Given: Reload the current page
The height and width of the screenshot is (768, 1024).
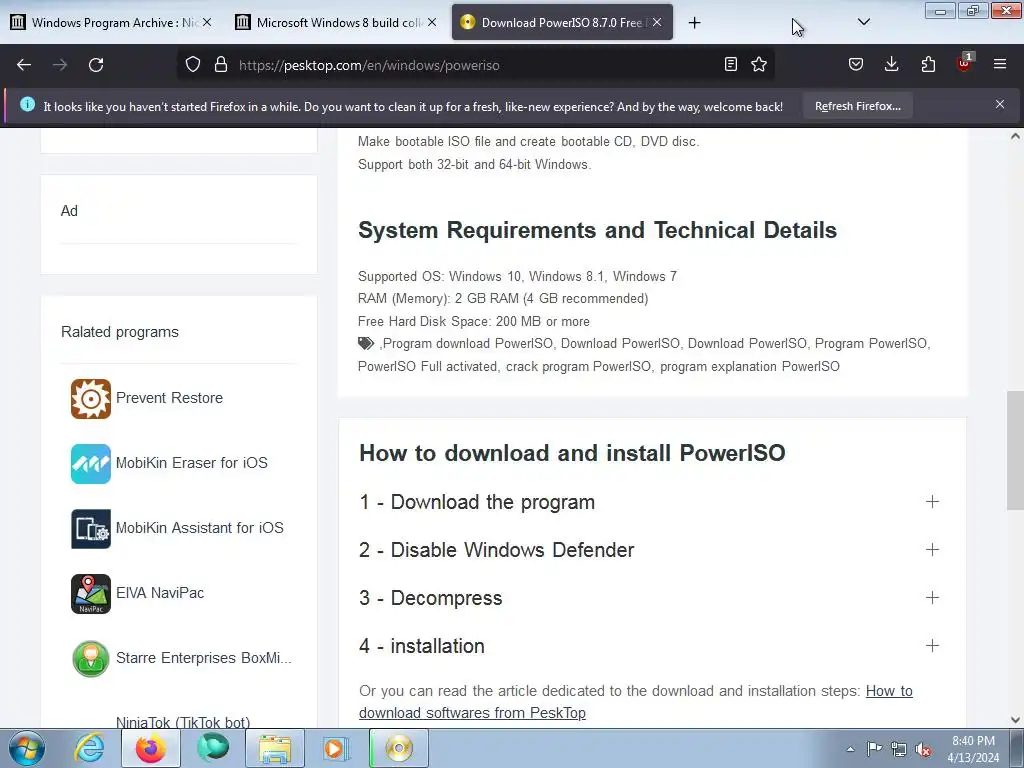Looking at the screenshot, I should coord(96,65).
